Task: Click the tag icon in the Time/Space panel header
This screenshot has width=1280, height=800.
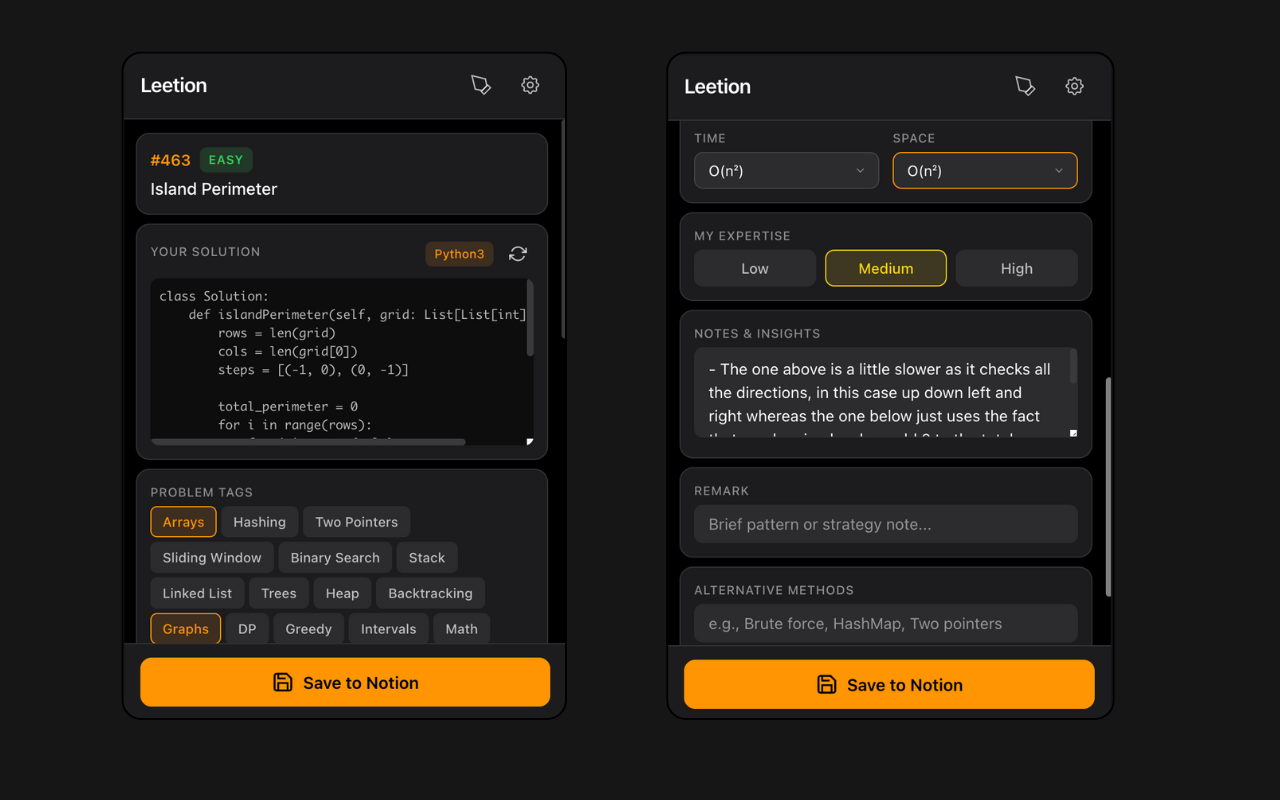Action: [x=1025, y=86]
